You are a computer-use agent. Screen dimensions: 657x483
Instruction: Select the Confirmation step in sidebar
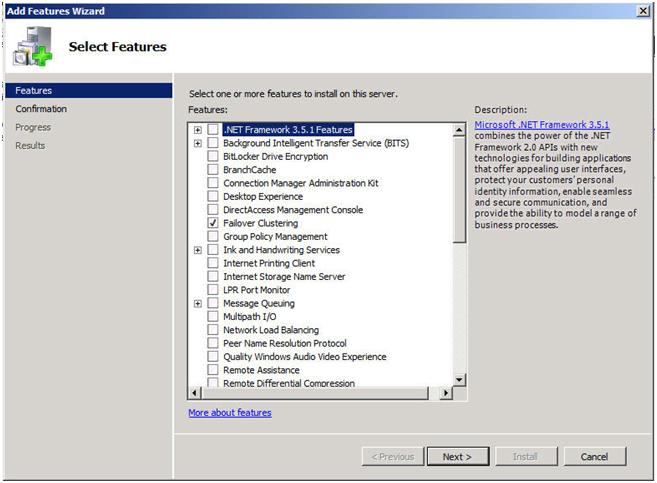[41, 109]
